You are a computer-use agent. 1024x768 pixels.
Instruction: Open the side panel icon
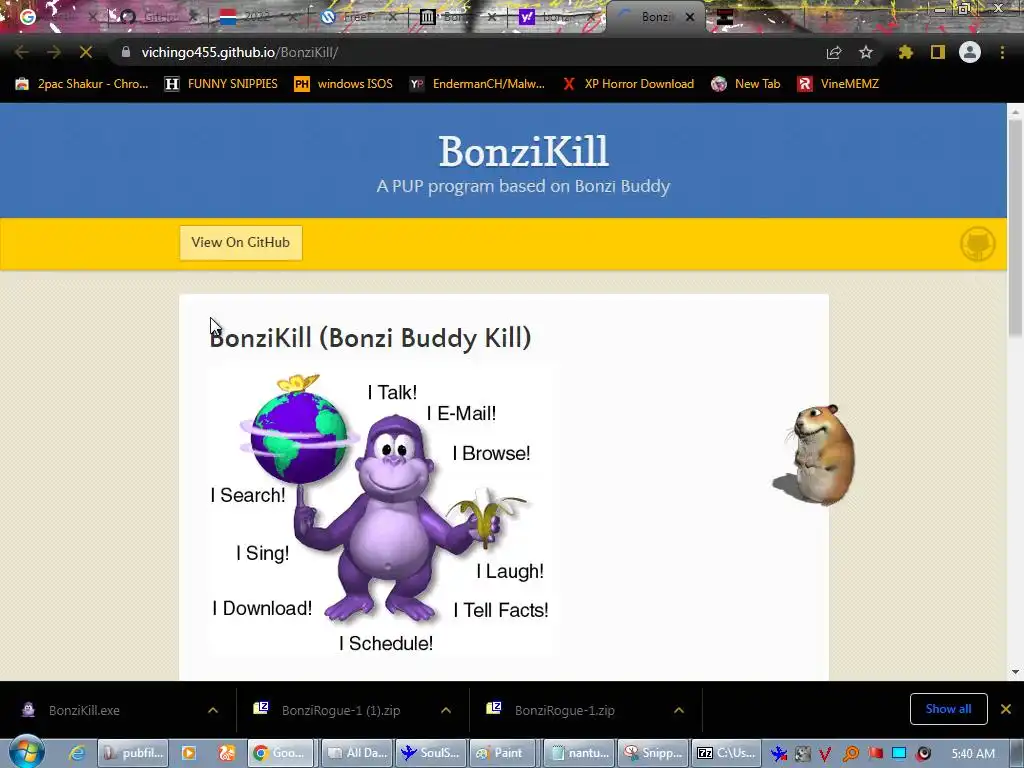[x=938, y=52]
